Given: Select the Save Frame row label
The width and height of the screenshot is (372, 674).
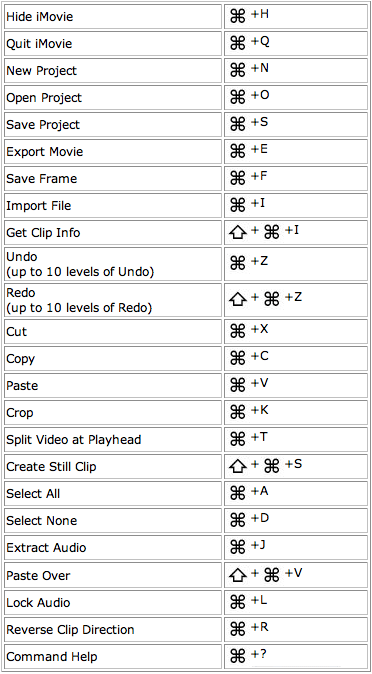Looking at the screenshot, I should (x=113, y=179).
